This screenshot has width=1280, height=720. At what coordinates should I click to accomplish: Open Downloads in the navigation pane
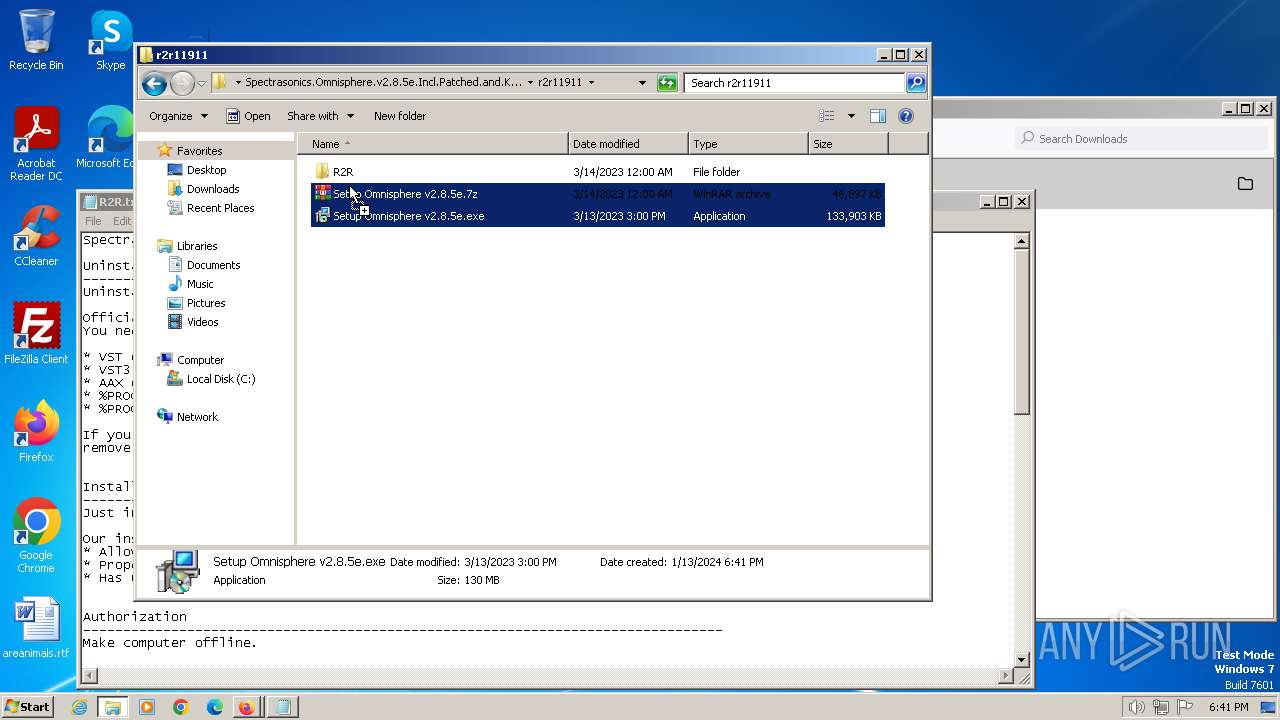(x=213, y=189)
